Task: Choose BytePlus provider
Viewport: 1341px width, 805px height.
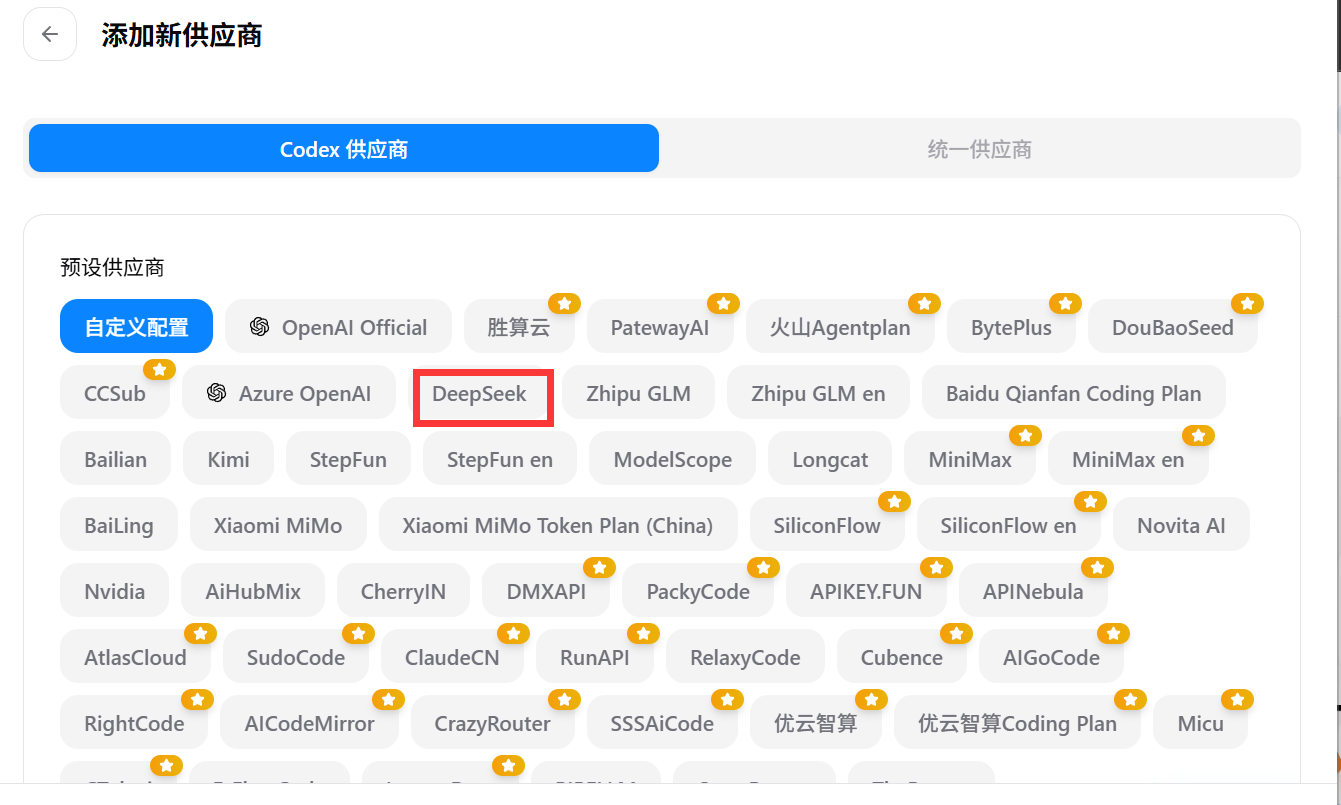Action: point(1011,326)
